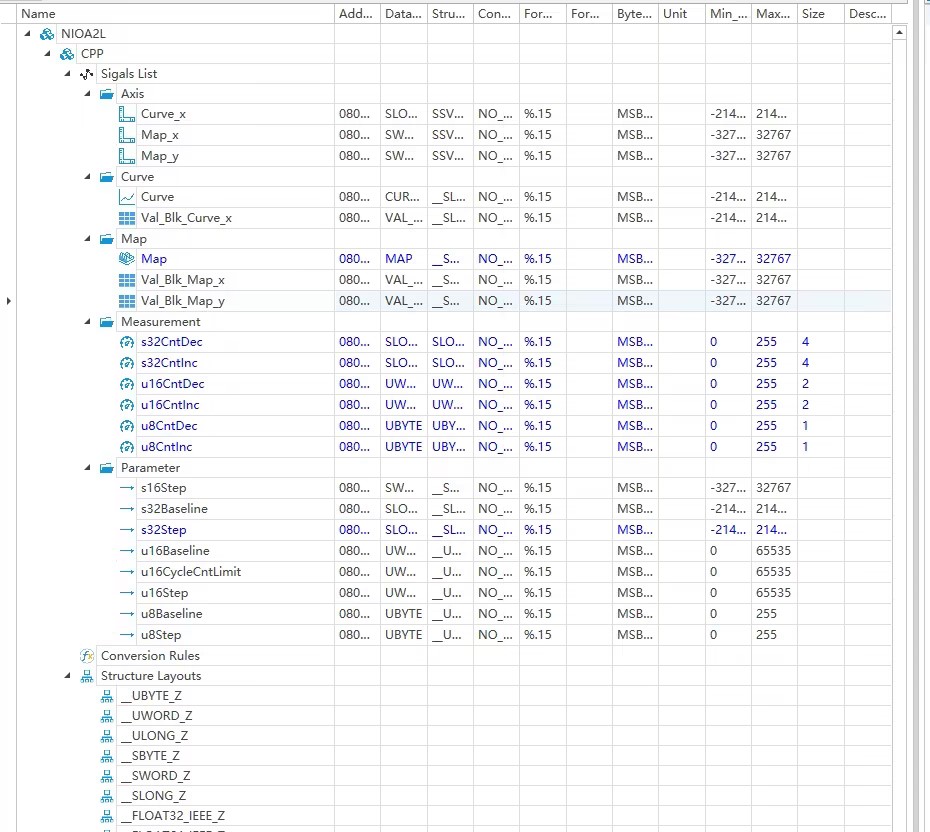Collapse the Curve folder
Screen dimensions: 930x832
(x=88, y=177)
